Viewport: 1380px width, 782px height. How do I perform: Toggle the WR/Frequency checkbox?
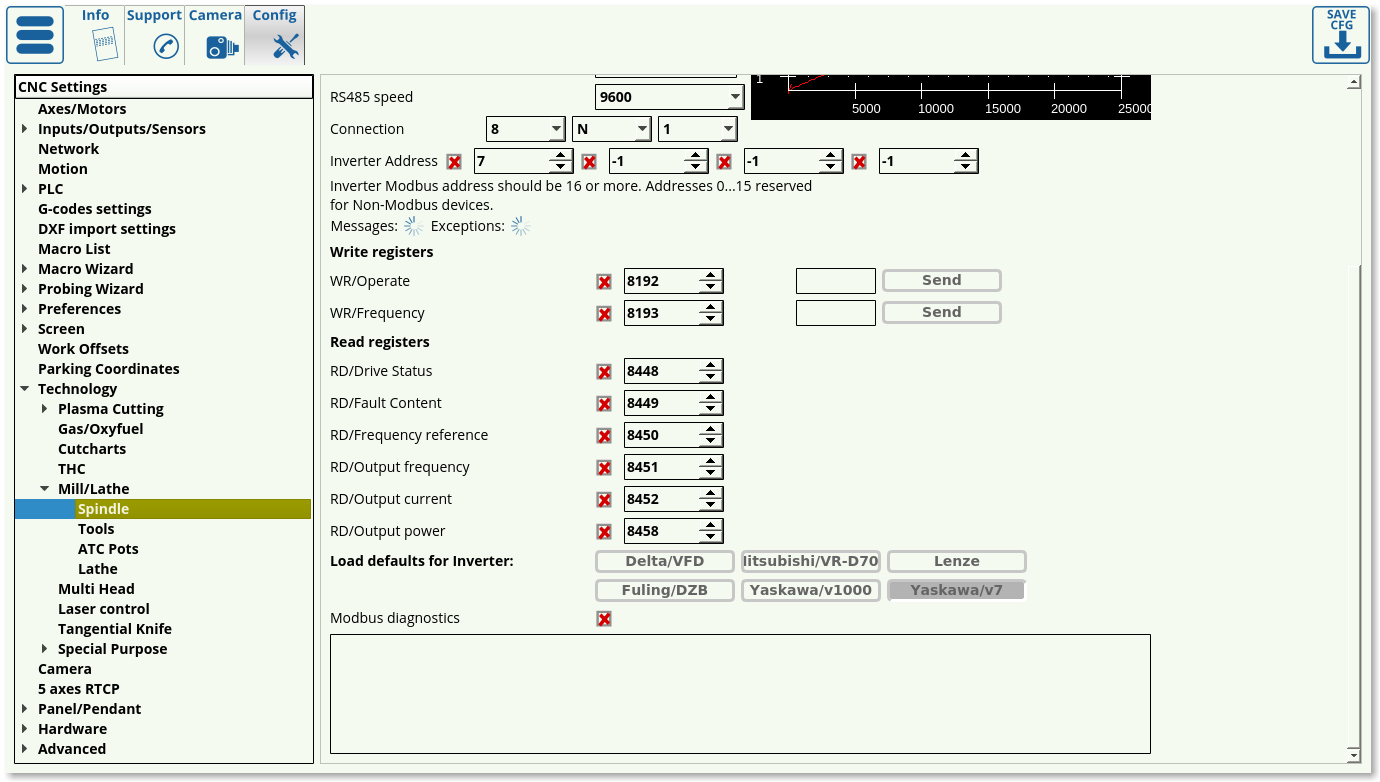(604, 314)
